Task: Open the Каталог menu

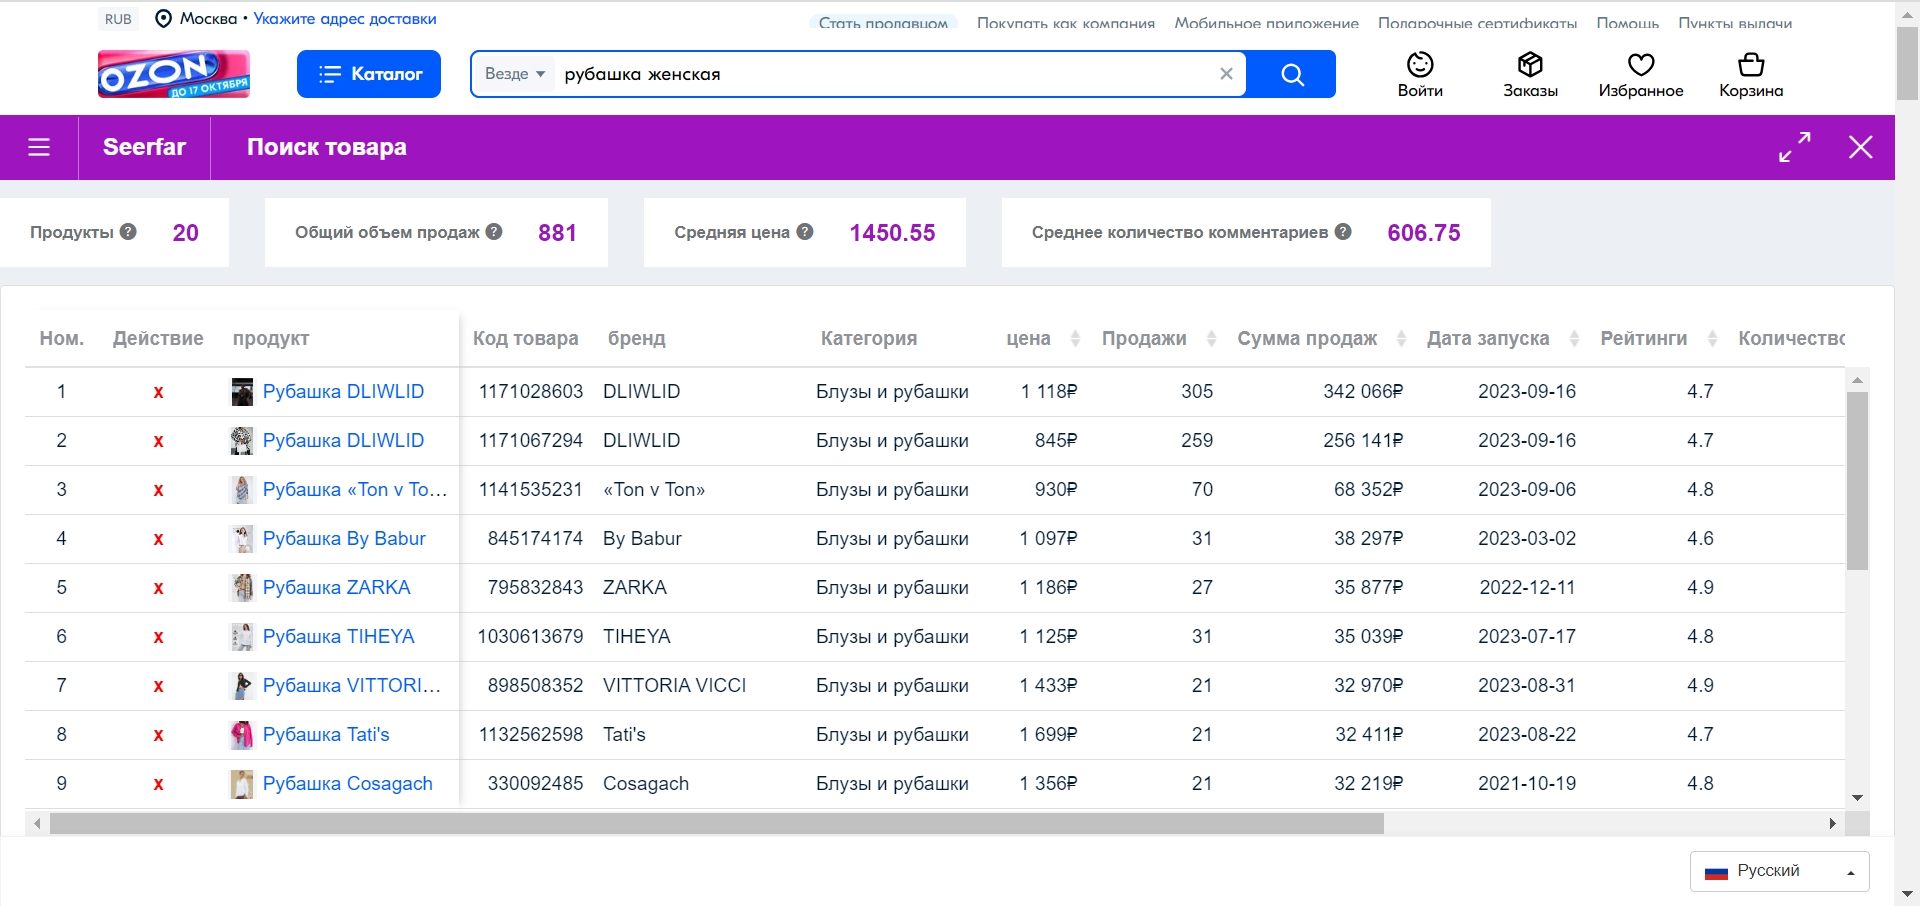Action: click(369, 74)
